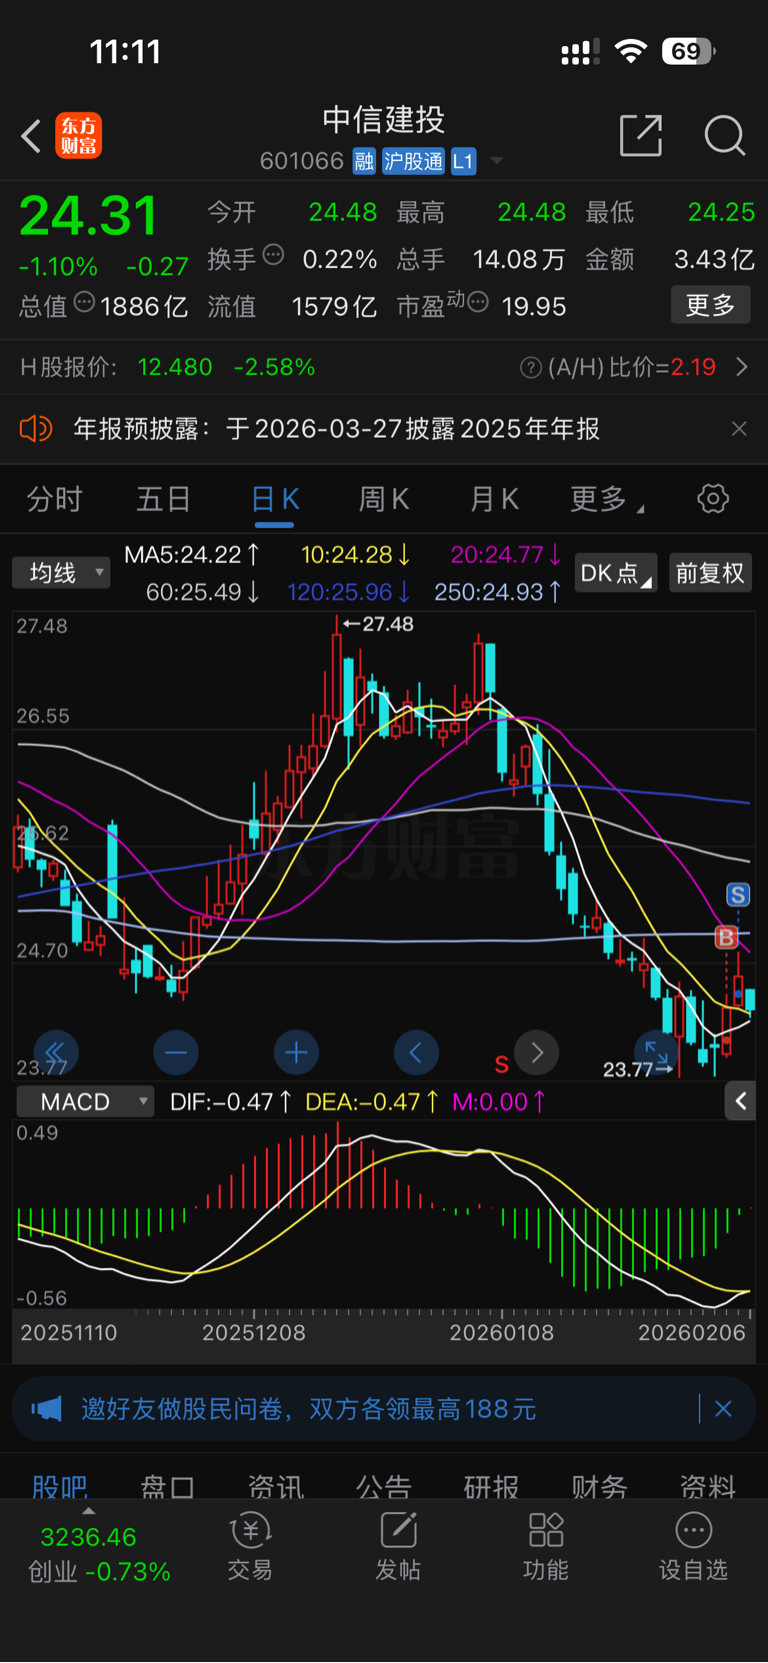The width and height of the screenshot is (768, 1663).
Task: Switch to the 周K tab
Action: pos(384,499)
